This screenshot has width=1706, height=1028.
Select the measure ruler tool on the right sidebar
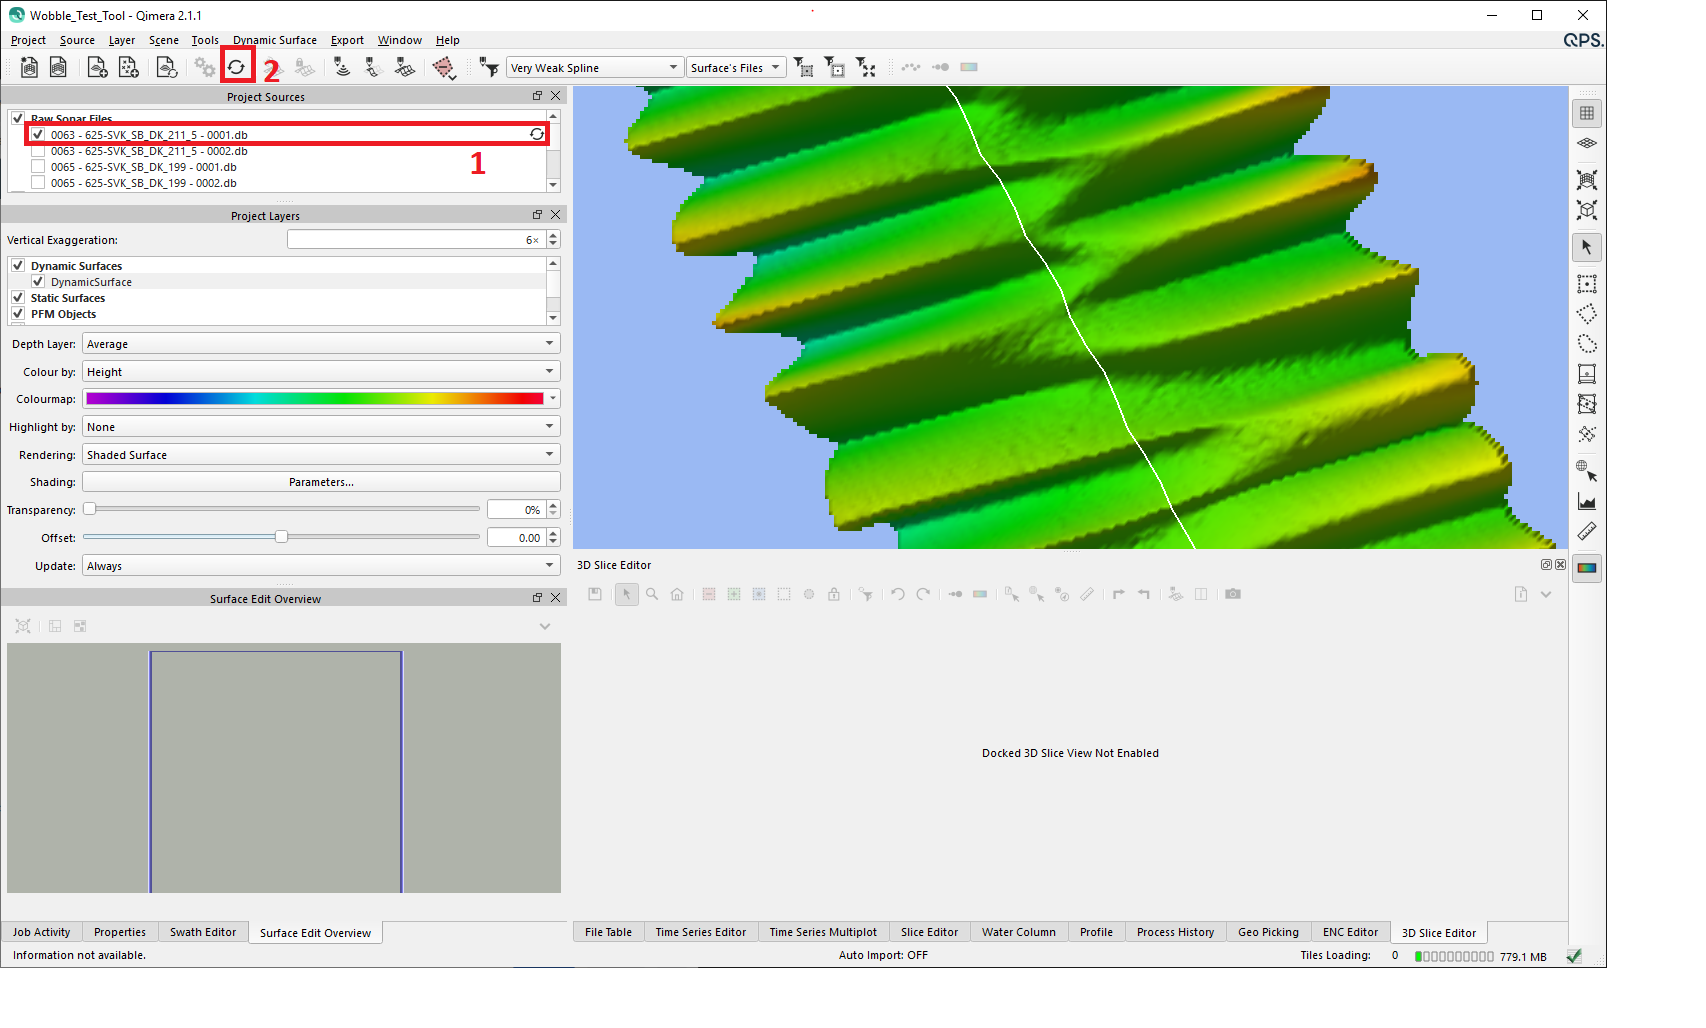pyautogui.click(x=1587, y=531)
